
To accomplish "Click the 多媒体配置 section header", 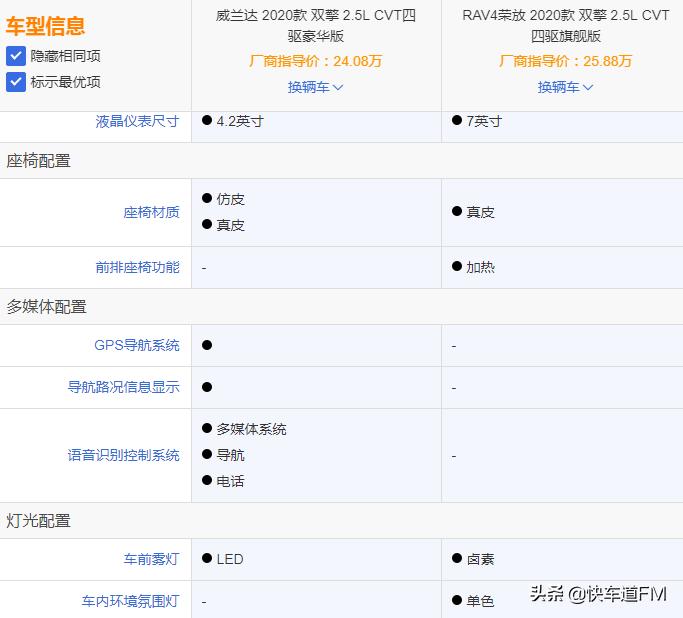I will click(46, 307).
